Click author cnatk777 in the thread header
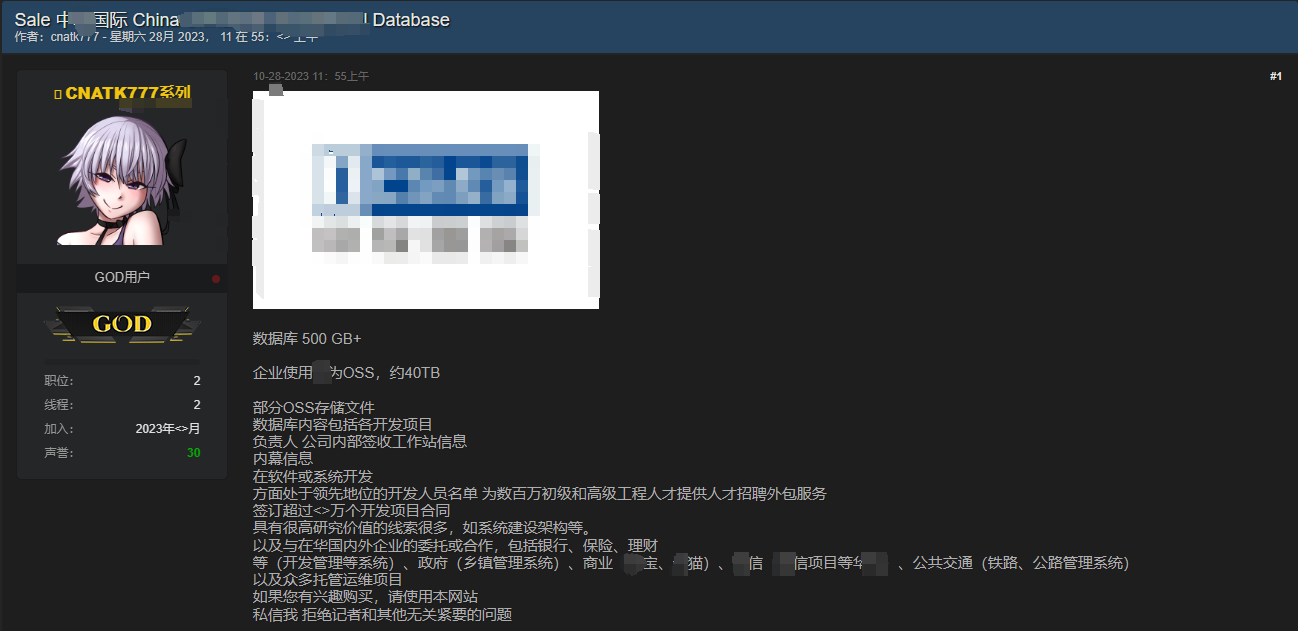 (x=76, y=37)
